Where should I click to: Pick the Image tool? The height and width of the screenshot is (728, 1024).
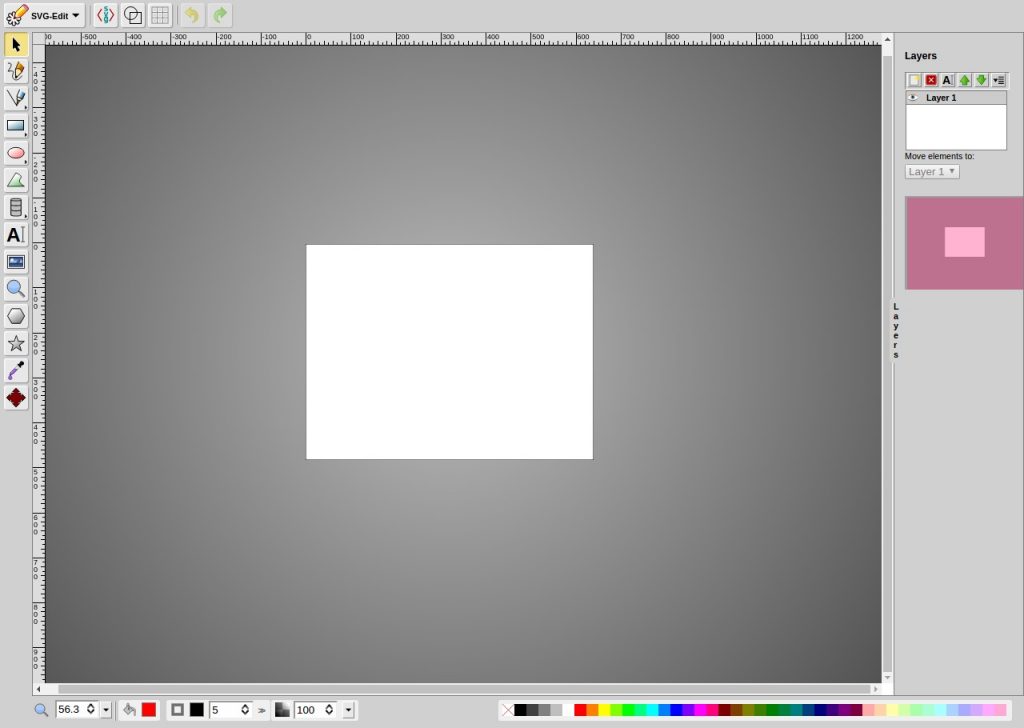16,261
